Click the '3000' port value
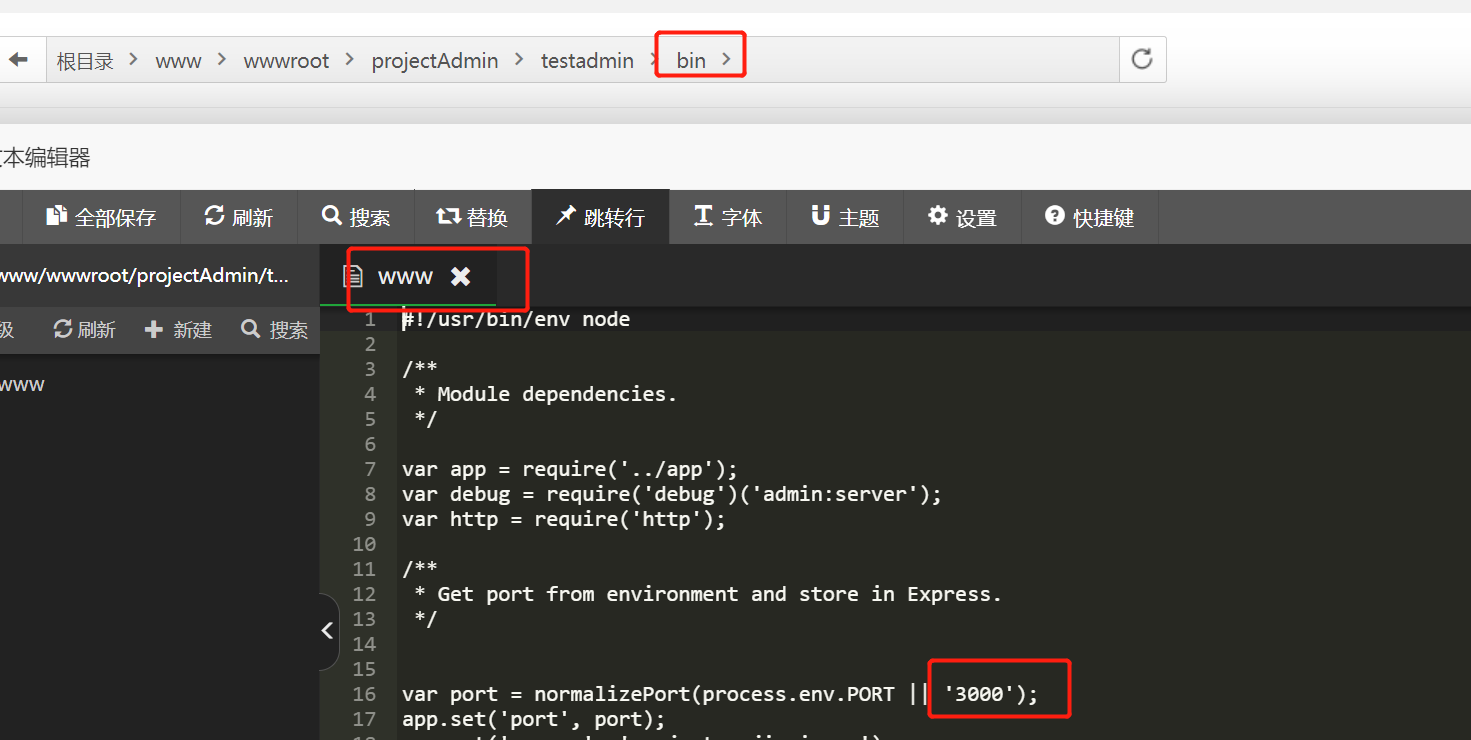Image resolution: width=1471 pixels, height=740 pixels. (x=980, y=694)
